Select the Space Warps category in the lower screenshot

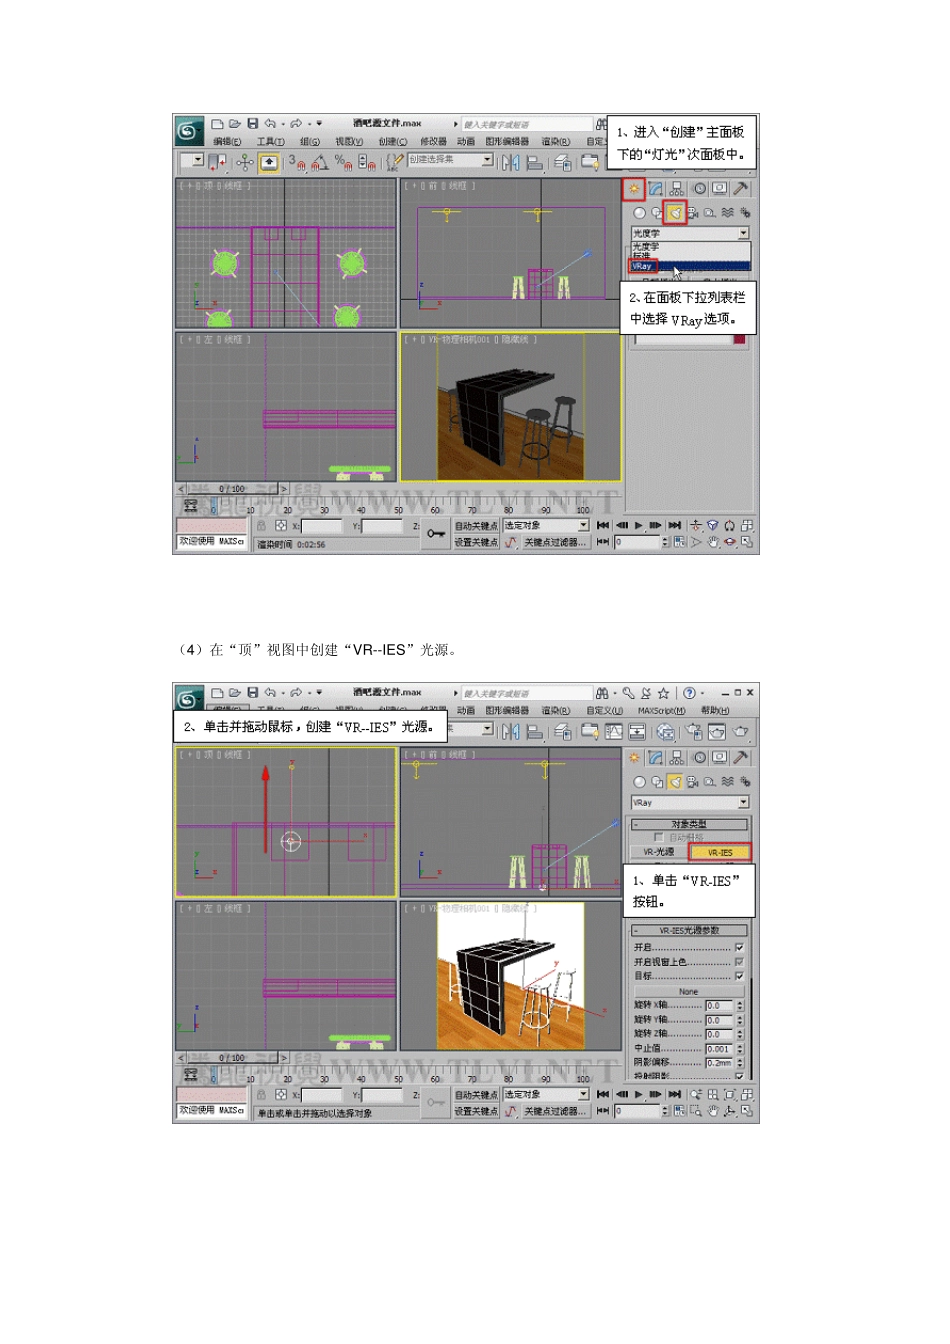(x=727, y=782)
